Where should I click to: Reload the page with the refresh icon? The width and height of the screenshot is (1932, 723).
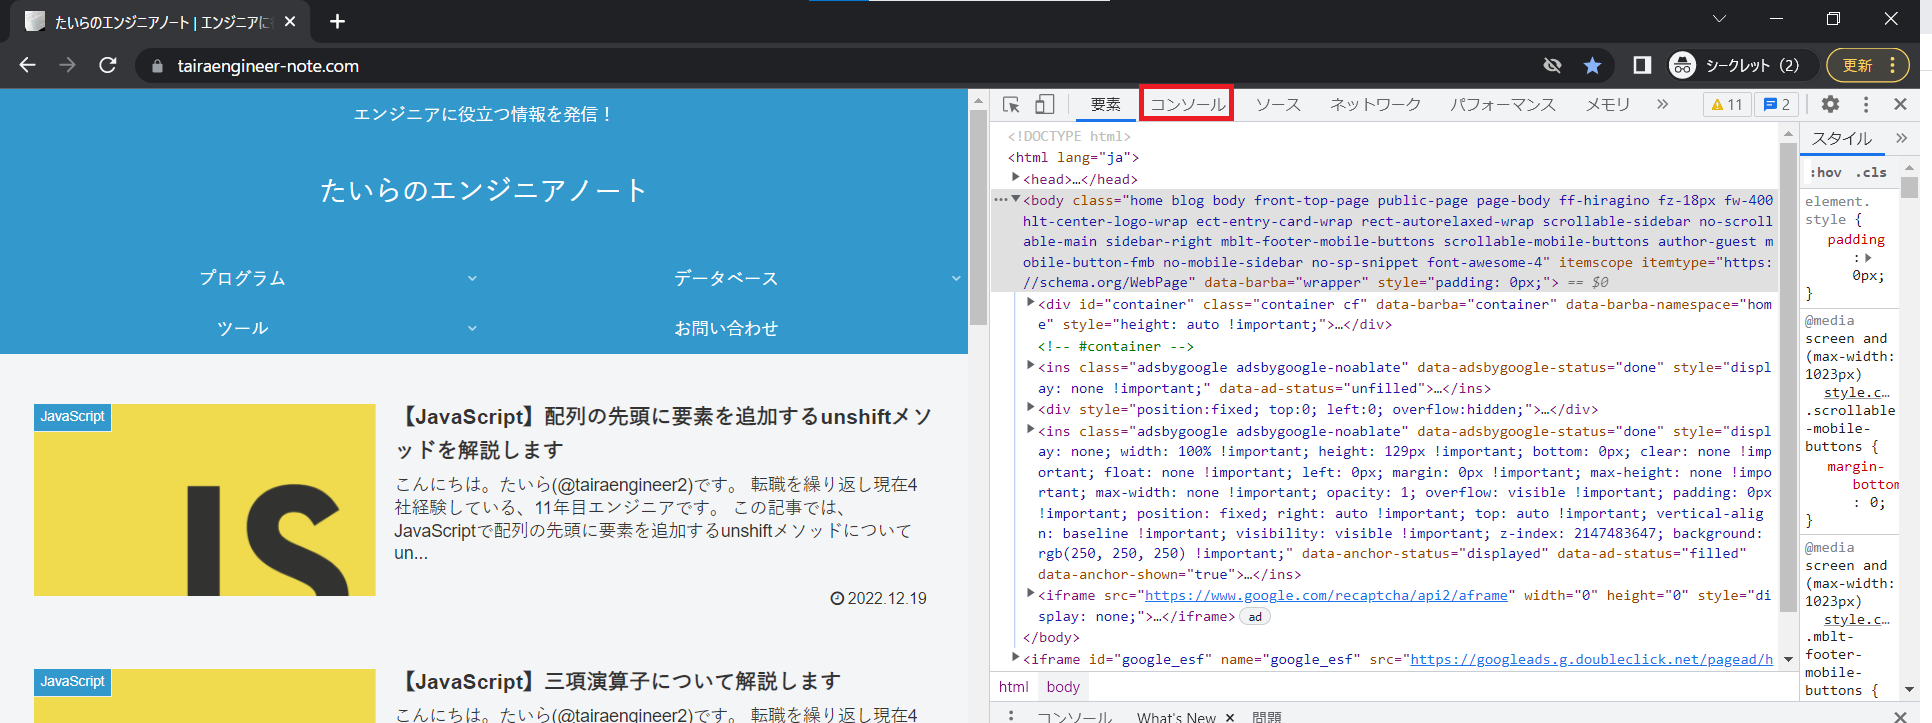[108, 66]
